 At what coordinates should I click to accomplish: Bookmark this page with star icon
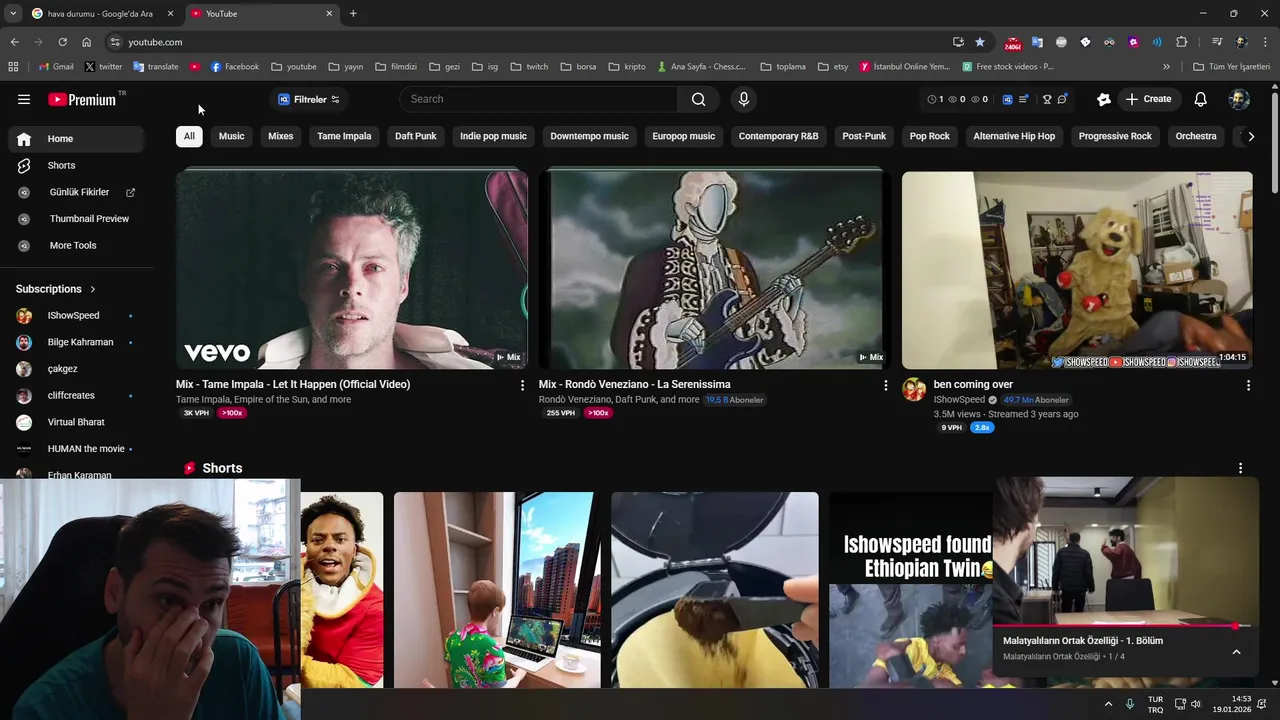(980, 42)
